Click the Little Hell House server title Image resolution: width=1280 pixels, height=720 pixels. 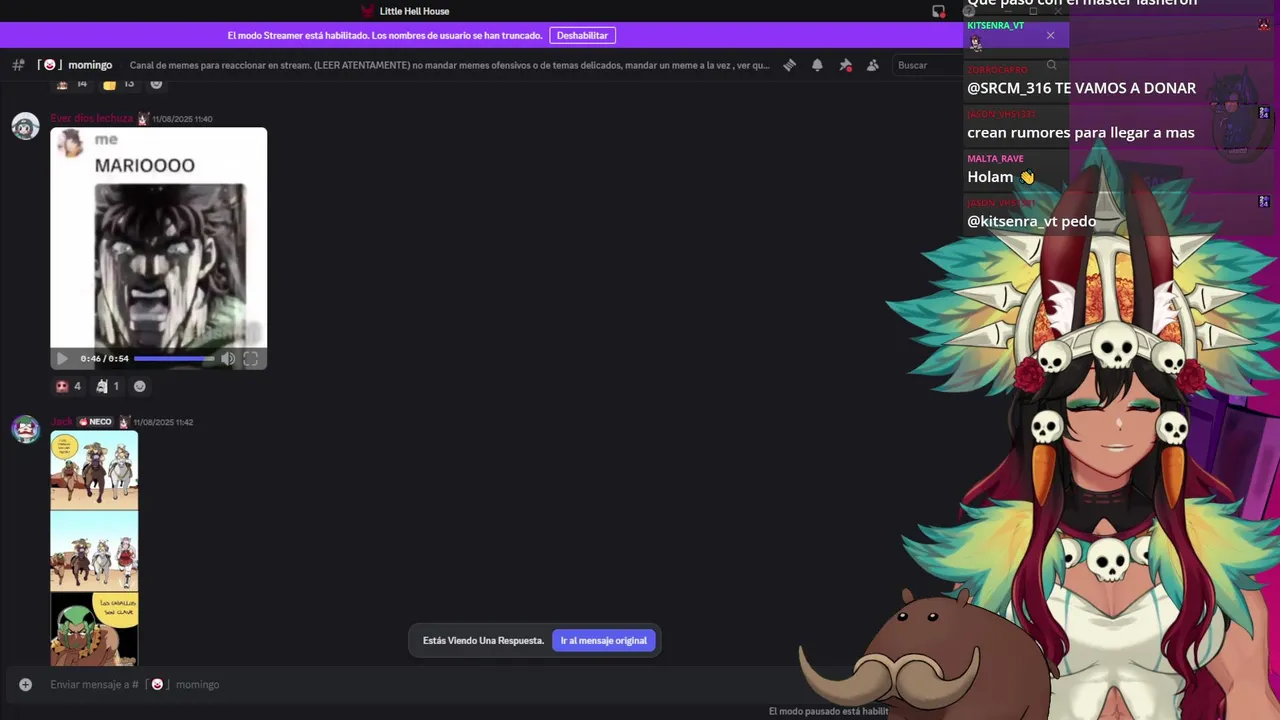[414, 11]
